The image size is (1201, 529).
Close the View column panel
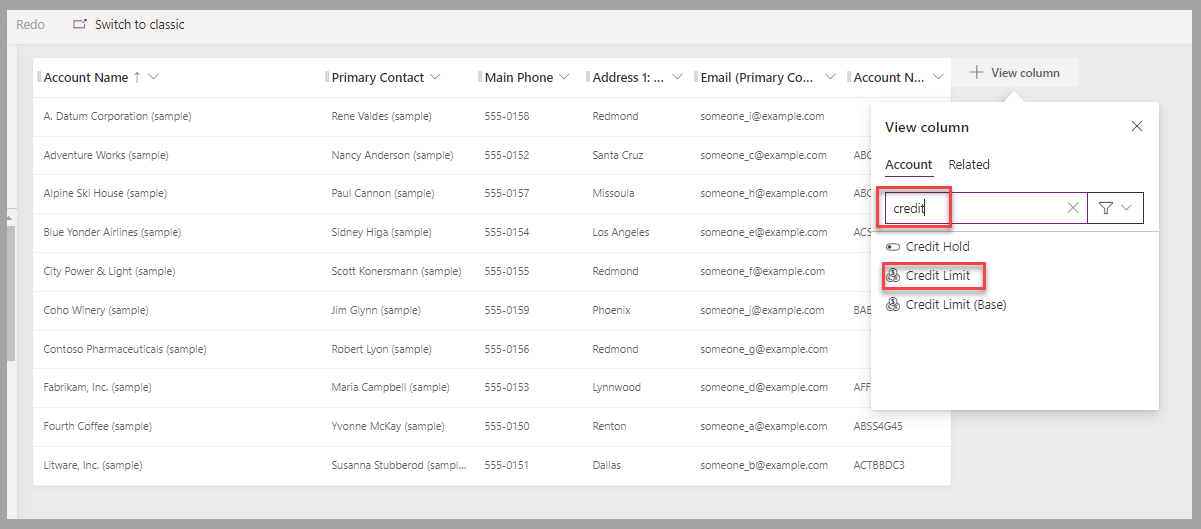[x=1136, y=126]
